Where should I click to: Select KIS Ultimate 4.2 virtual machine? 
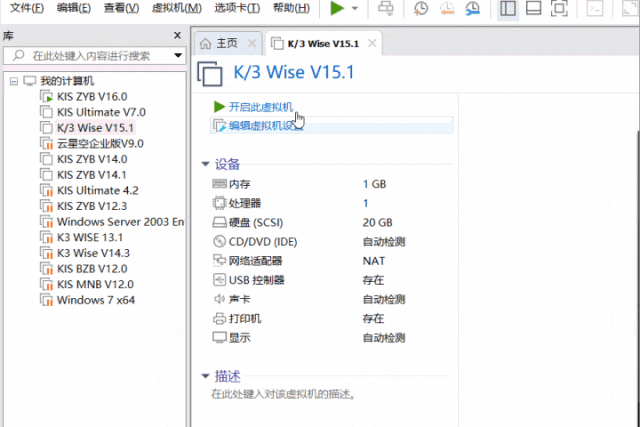coord(98,191)
